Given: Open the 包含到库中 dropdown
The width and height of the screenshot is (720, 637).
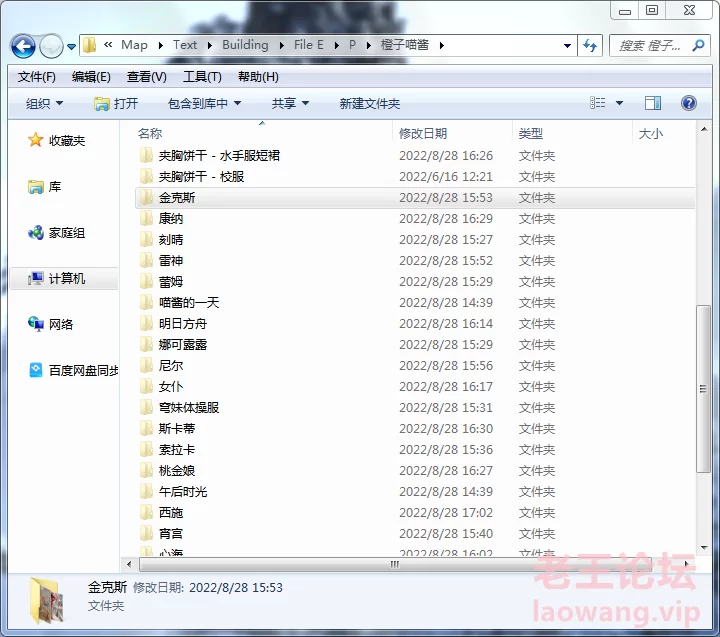Looking at the screenshot, I should click(x=204, y=103).
